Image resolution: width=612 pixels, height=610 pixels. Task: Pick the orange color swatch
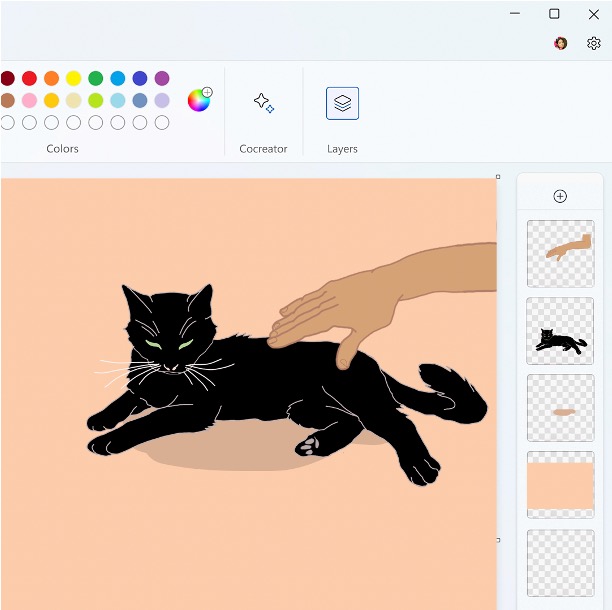[x=52, y=78]
